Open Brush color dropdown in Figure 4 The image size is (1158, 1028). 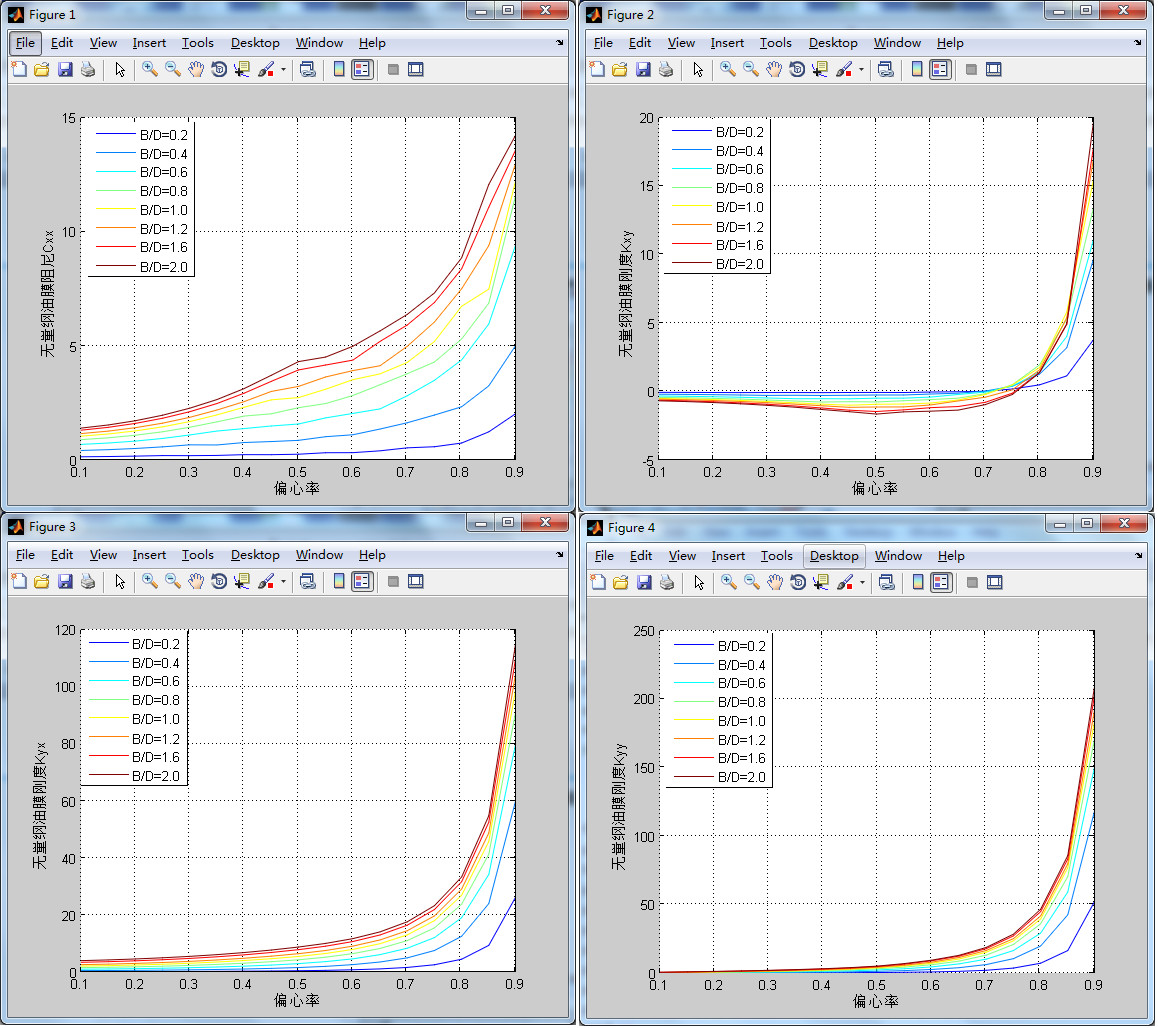coord(862,583)
